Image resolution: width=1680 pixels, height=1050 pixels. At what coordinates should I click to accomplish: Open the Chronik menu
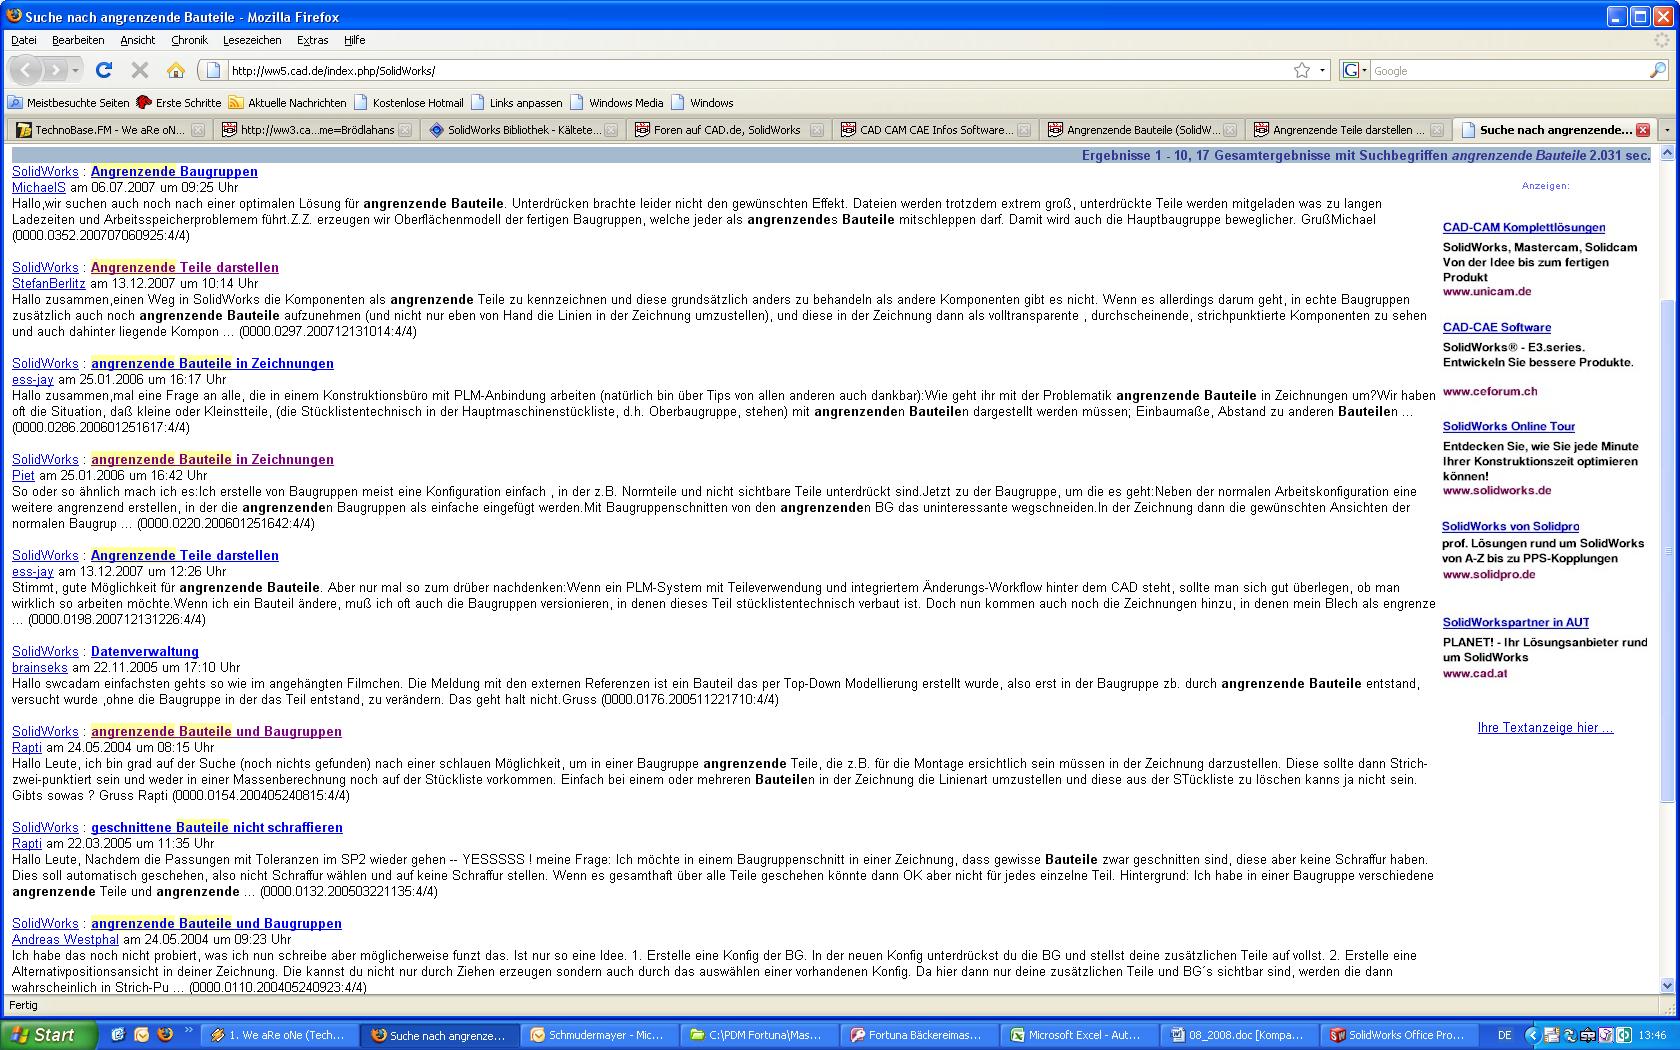(x=189, y=40)
